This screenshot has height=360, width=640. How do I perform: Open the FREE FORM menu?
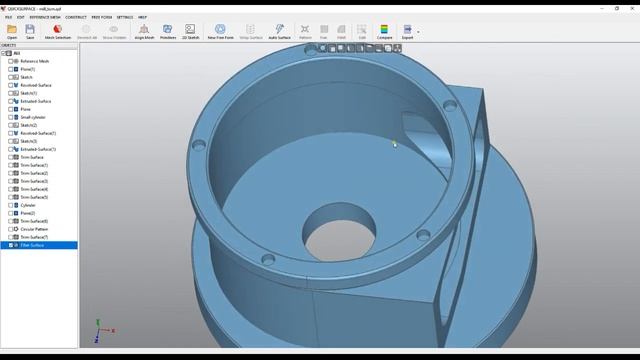pos(102,18)
